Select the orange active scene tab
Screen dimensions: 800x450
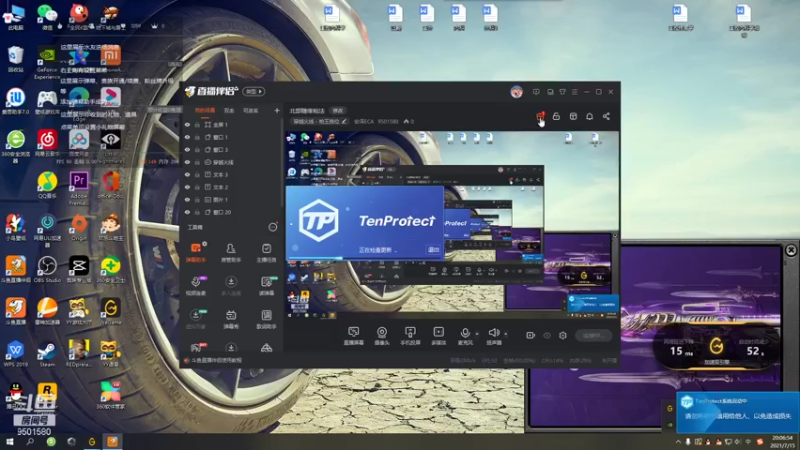point(205,110)
